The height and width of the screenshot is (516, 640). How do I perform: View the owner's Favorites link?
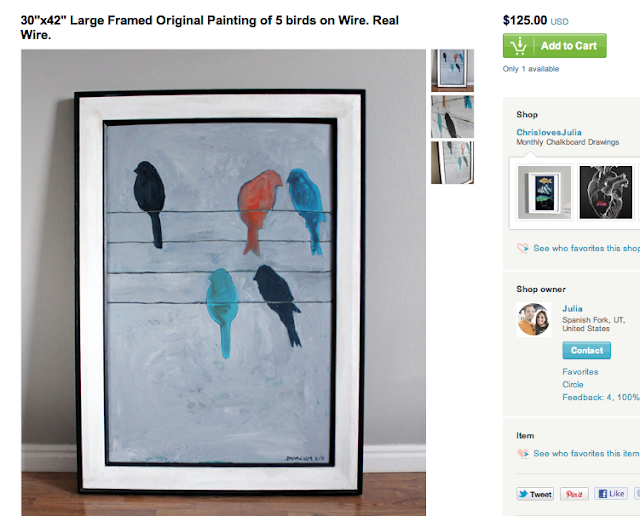(580, 371)
